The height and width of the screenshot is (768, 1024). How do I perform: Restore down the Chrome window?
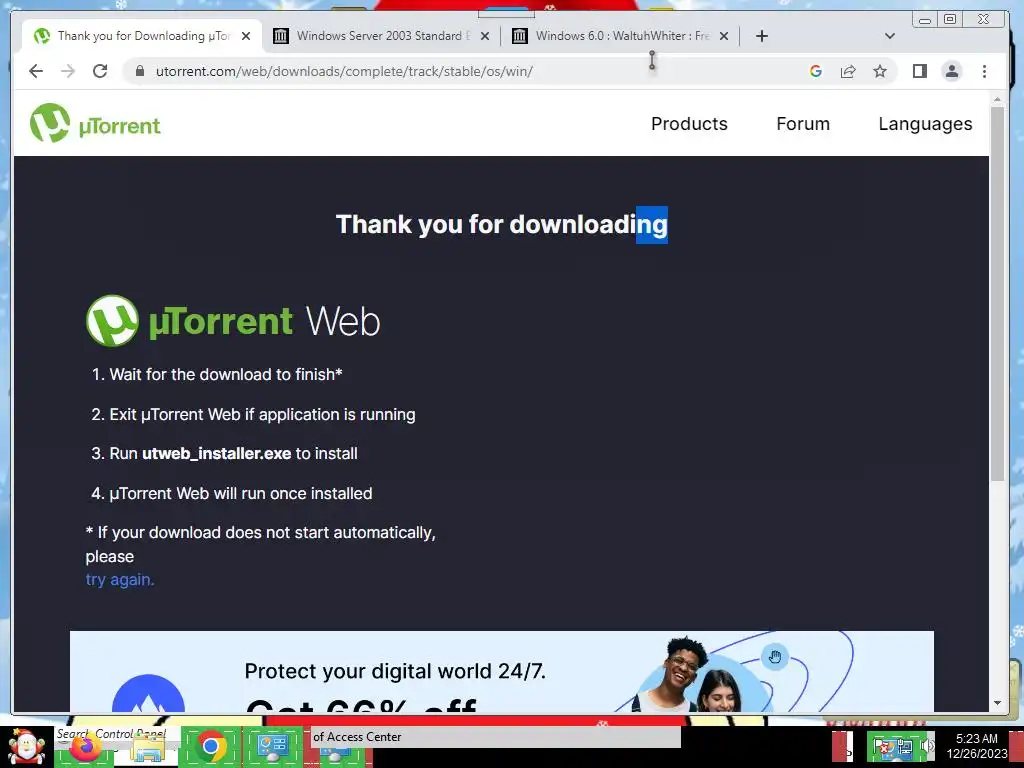[950, 20]
